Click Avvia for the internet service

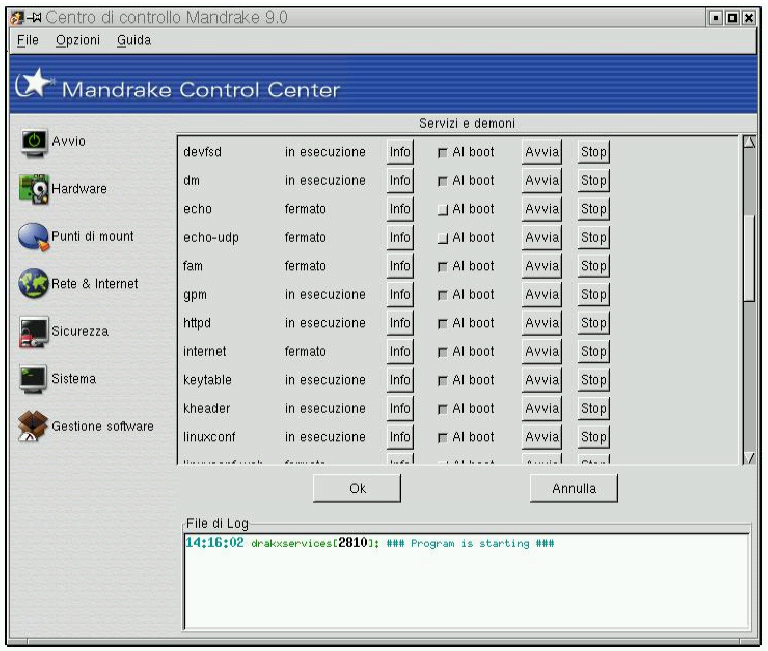click(541, 352)
